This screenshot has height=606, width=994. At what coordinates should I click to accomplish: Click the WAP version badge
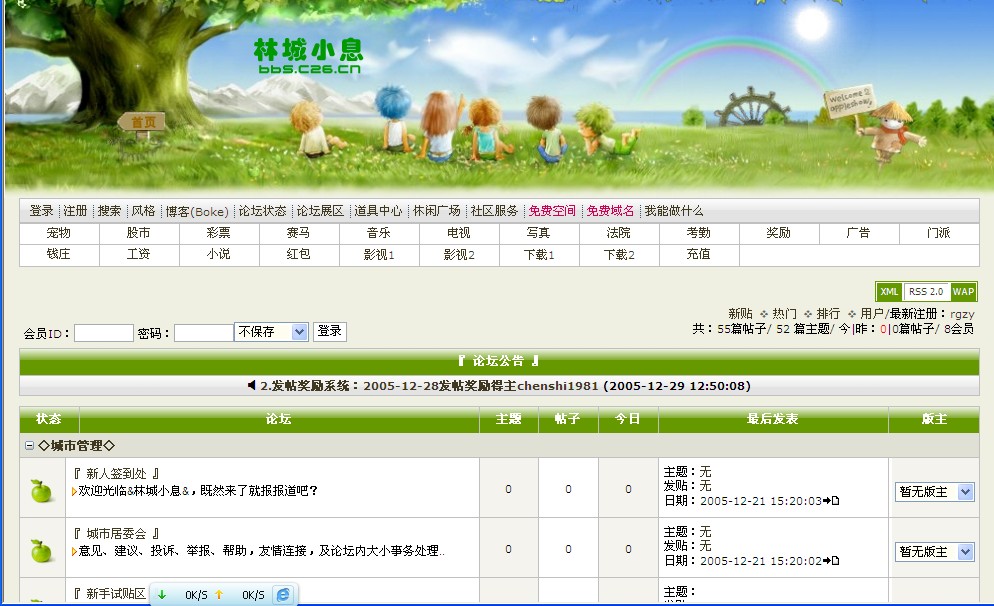[963, 292]
